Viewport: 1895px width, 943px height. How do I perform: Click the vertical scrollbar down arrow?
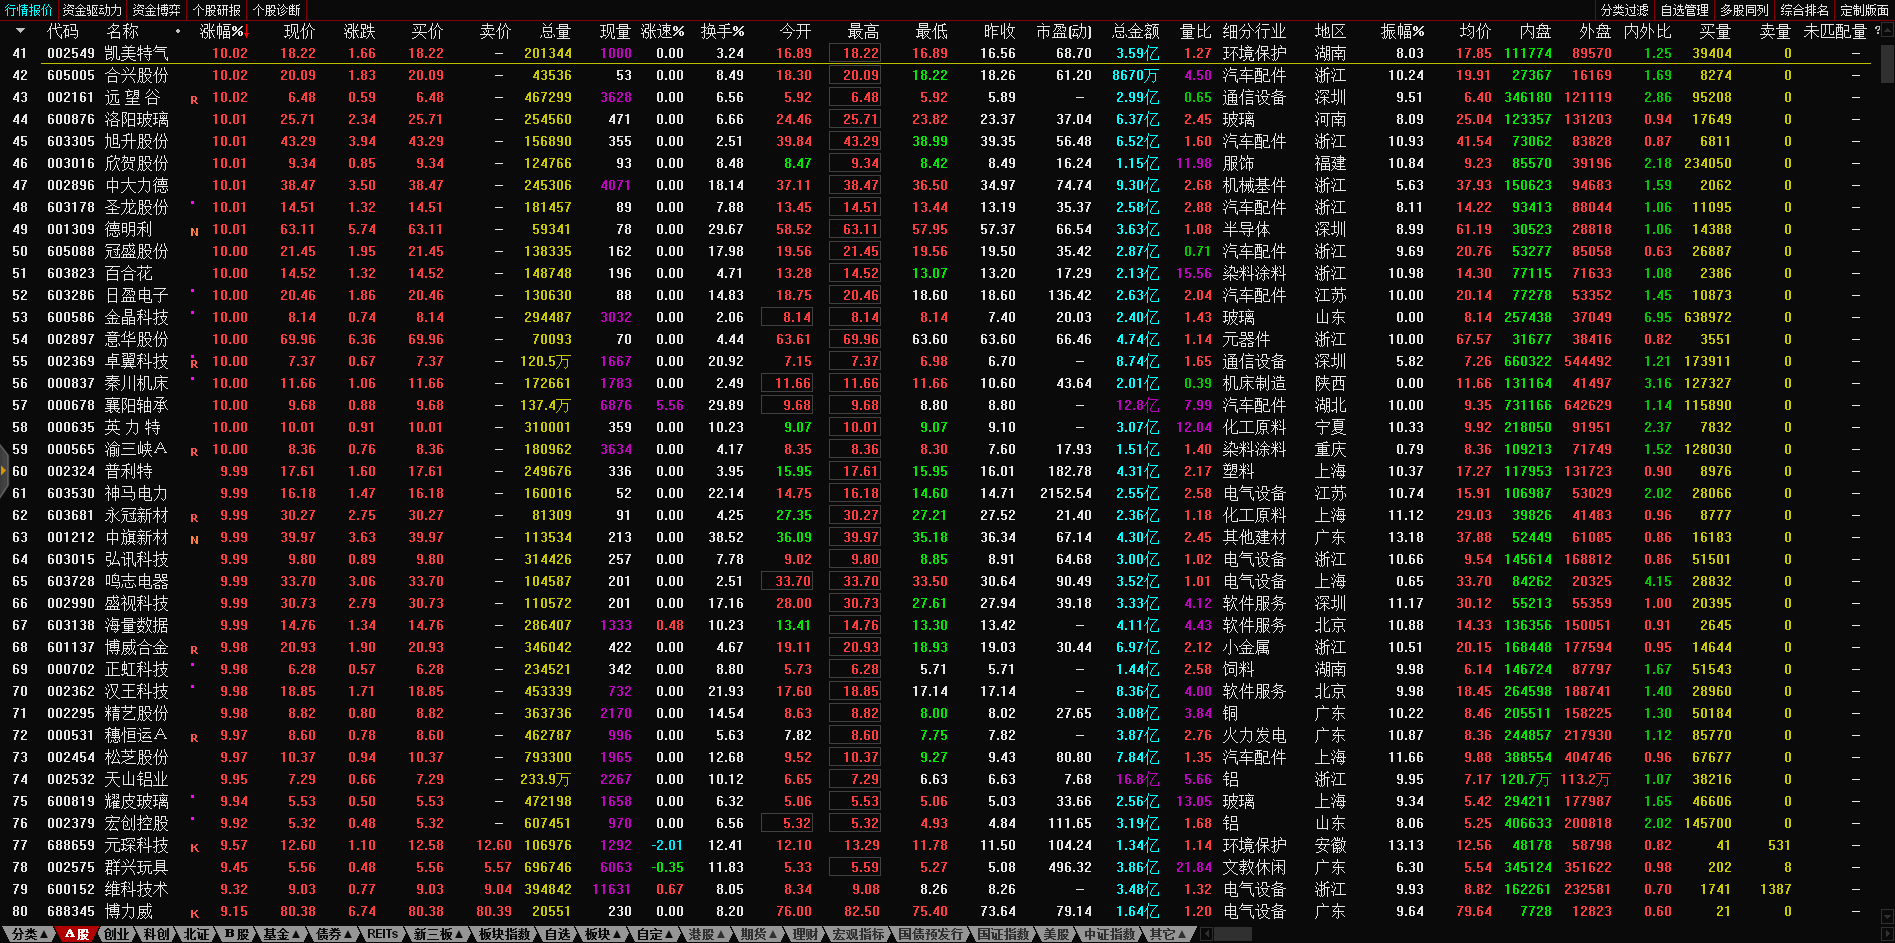click(x=1887, y=915)
